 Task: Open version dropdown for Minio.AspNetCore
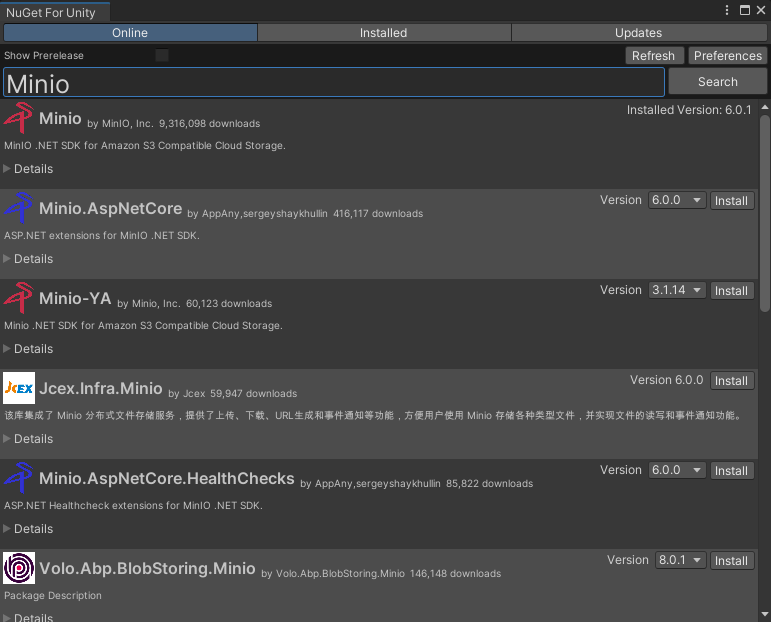(x=677, y=201)
